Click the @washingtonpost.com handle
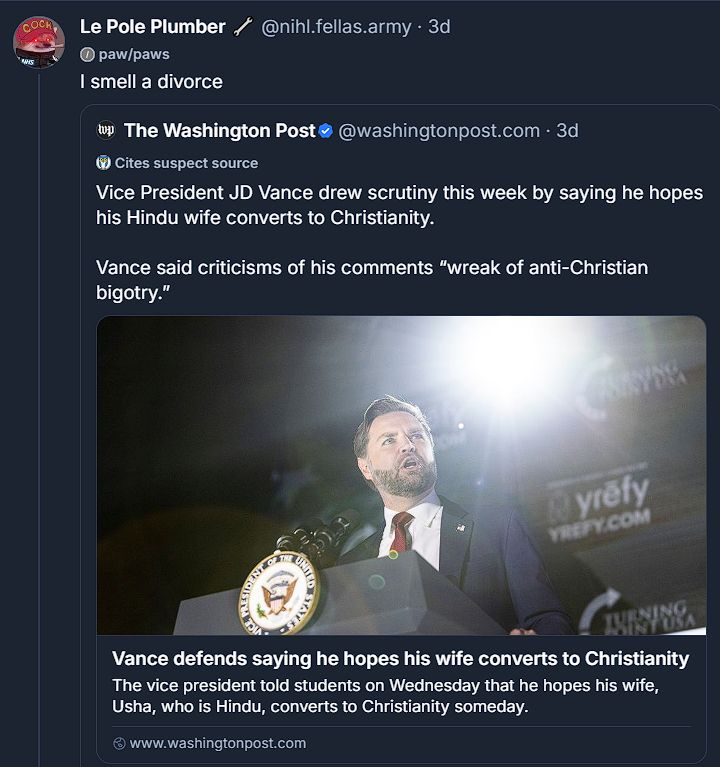The image size is (720, 767). (439, 131)
